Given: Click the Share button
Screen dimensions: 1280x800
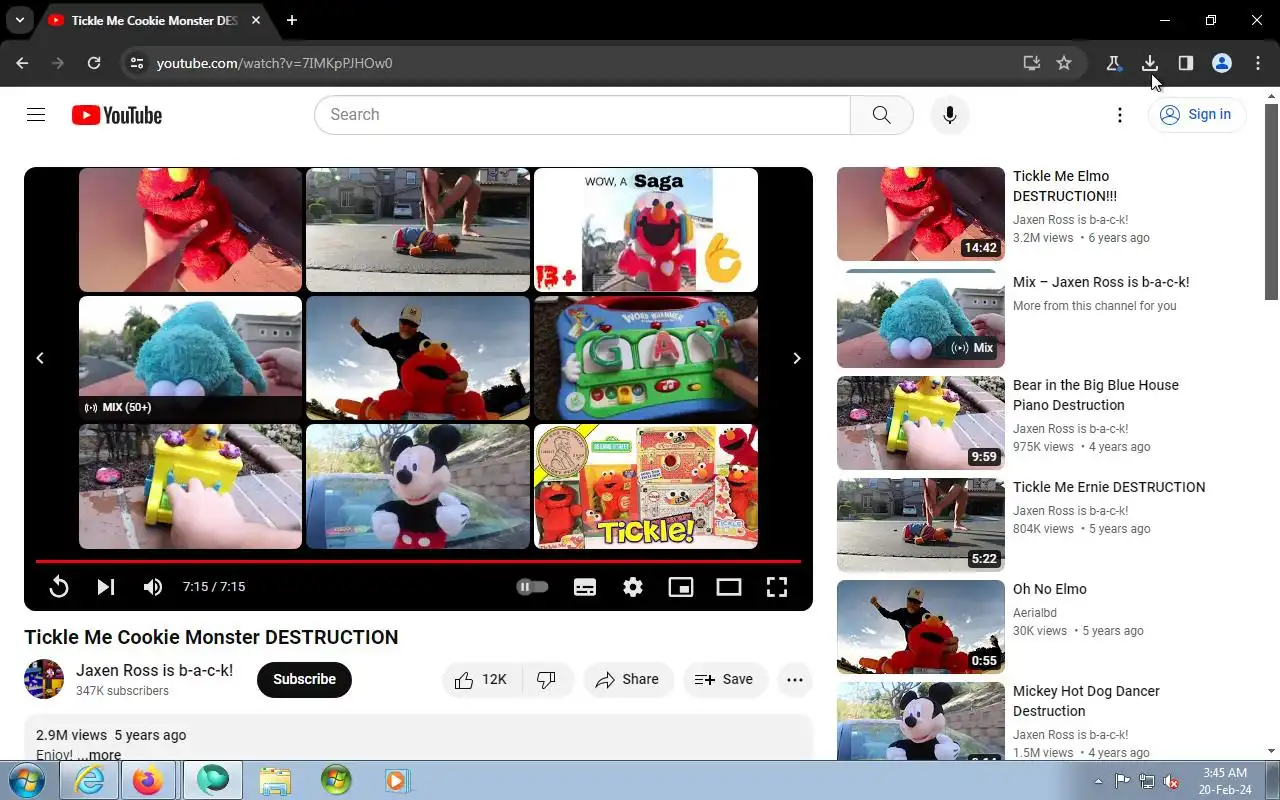Looking at the screenshot, I should pyautogui.click(x=628, y=679).
